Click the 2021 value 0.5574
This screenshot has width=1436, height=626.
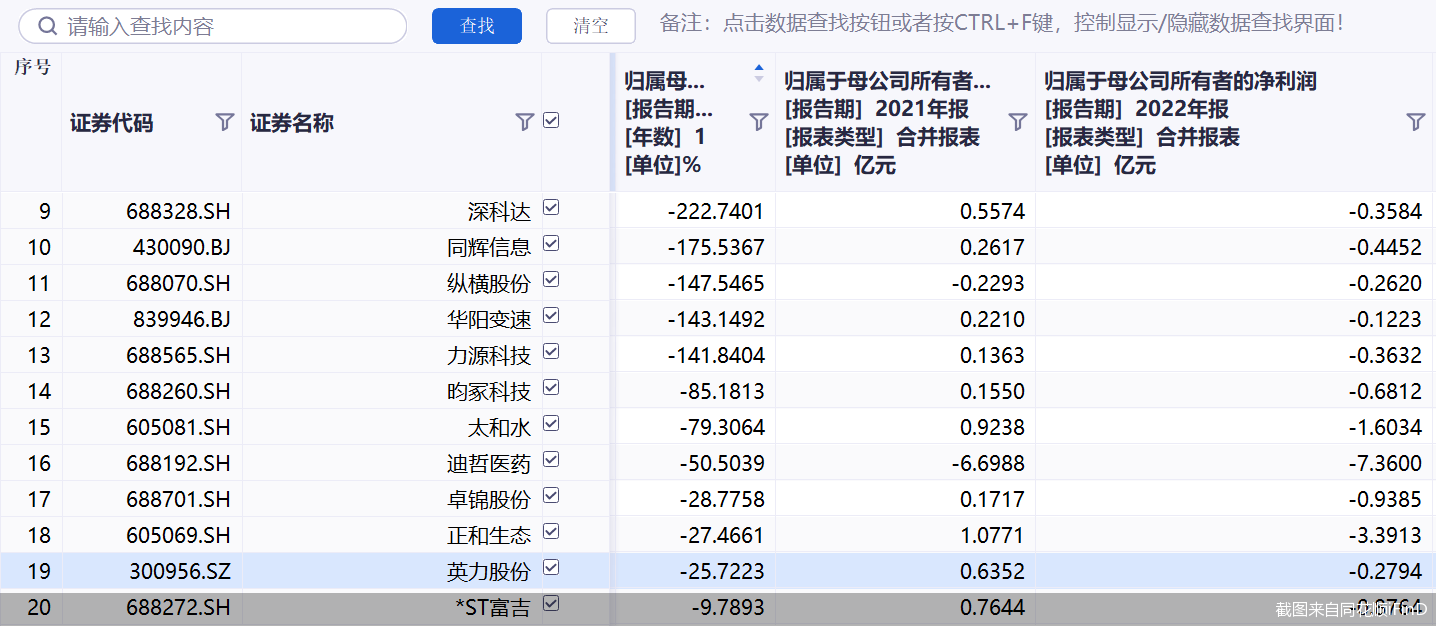click(992, 211)
